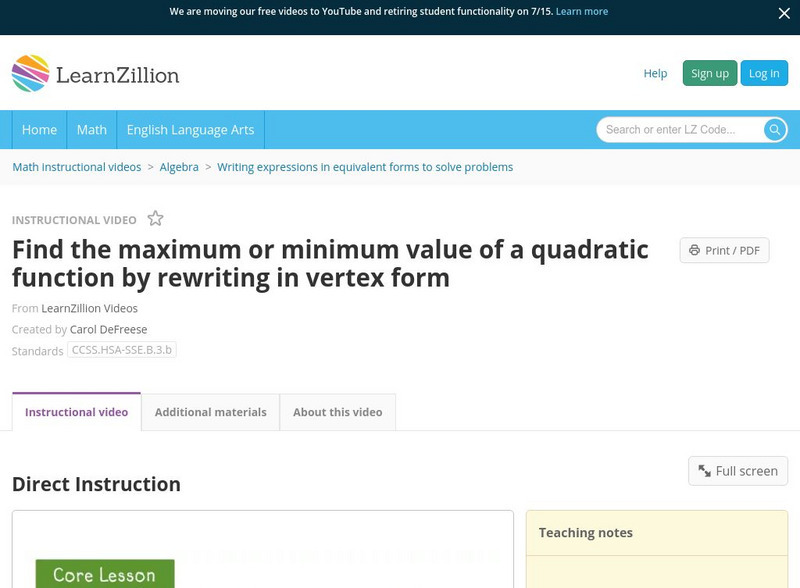
Task: Switch to the Additional materials tab
Action: (208, 411)
